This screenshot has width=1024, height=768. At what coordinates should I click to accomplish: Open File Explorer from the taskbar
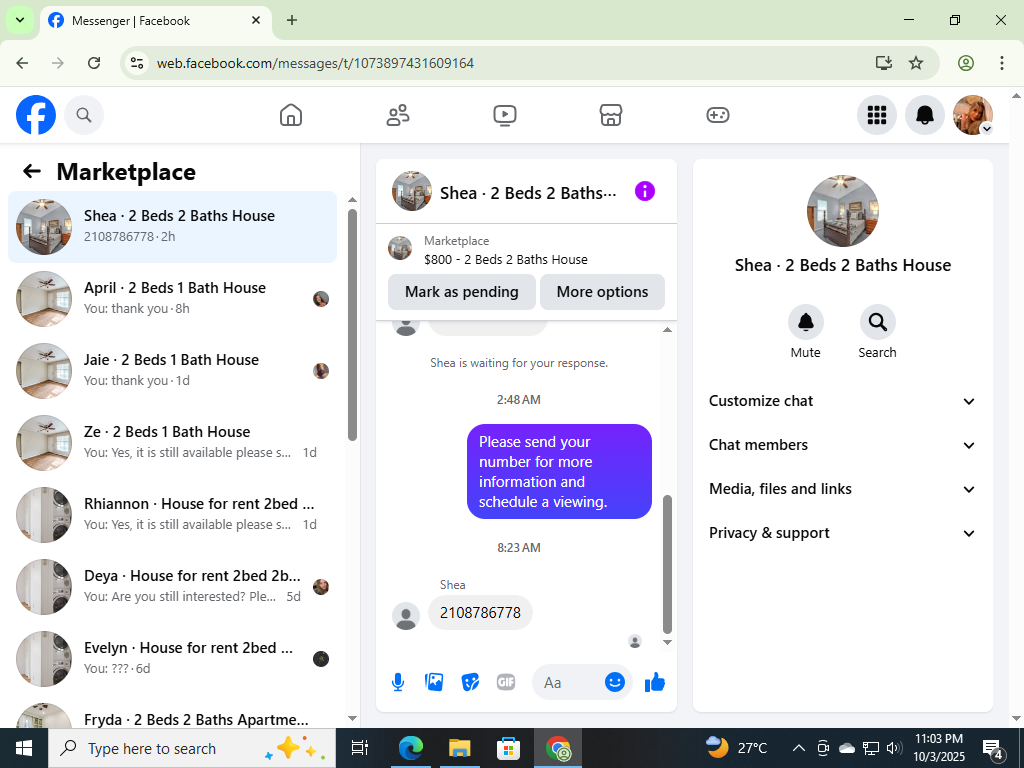[x=460, y=748]
